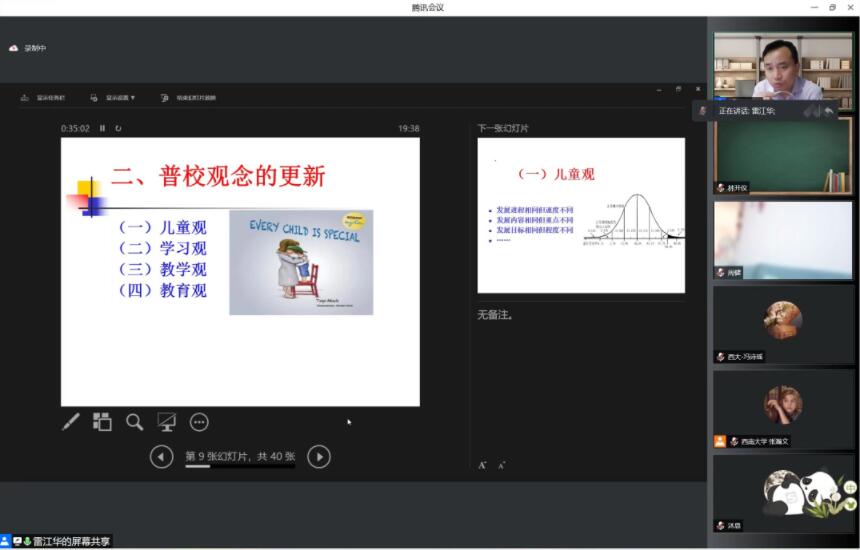Click the zoom into slide magnifier icon
Viewport: 860px width, 550px height.
(x=134, y=422)
